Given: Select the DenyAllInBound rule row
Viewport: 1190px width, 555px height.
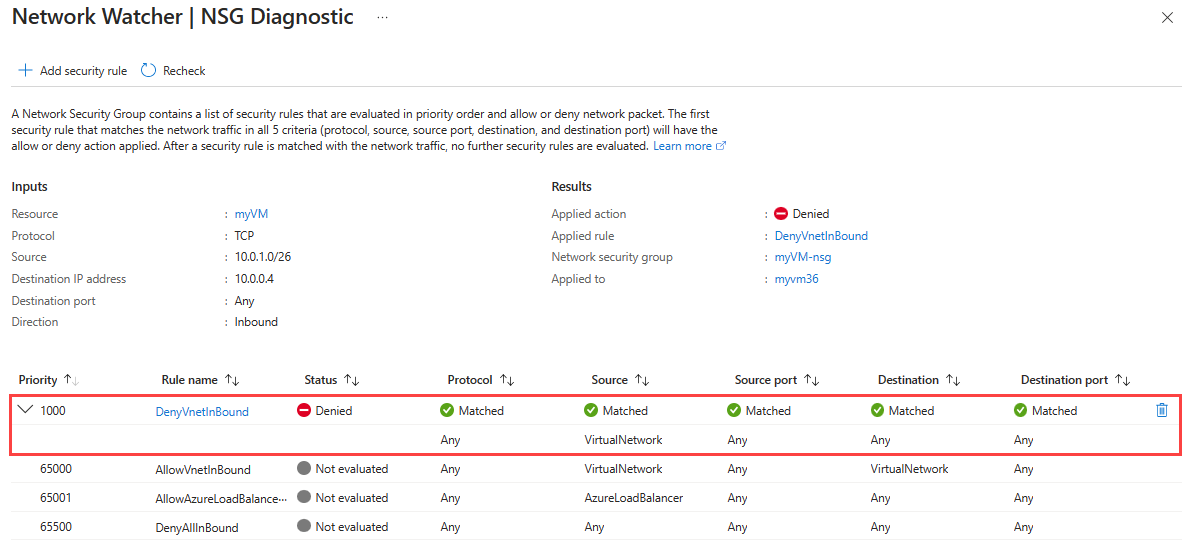Looking at the screenshot, I should point(197,527).
